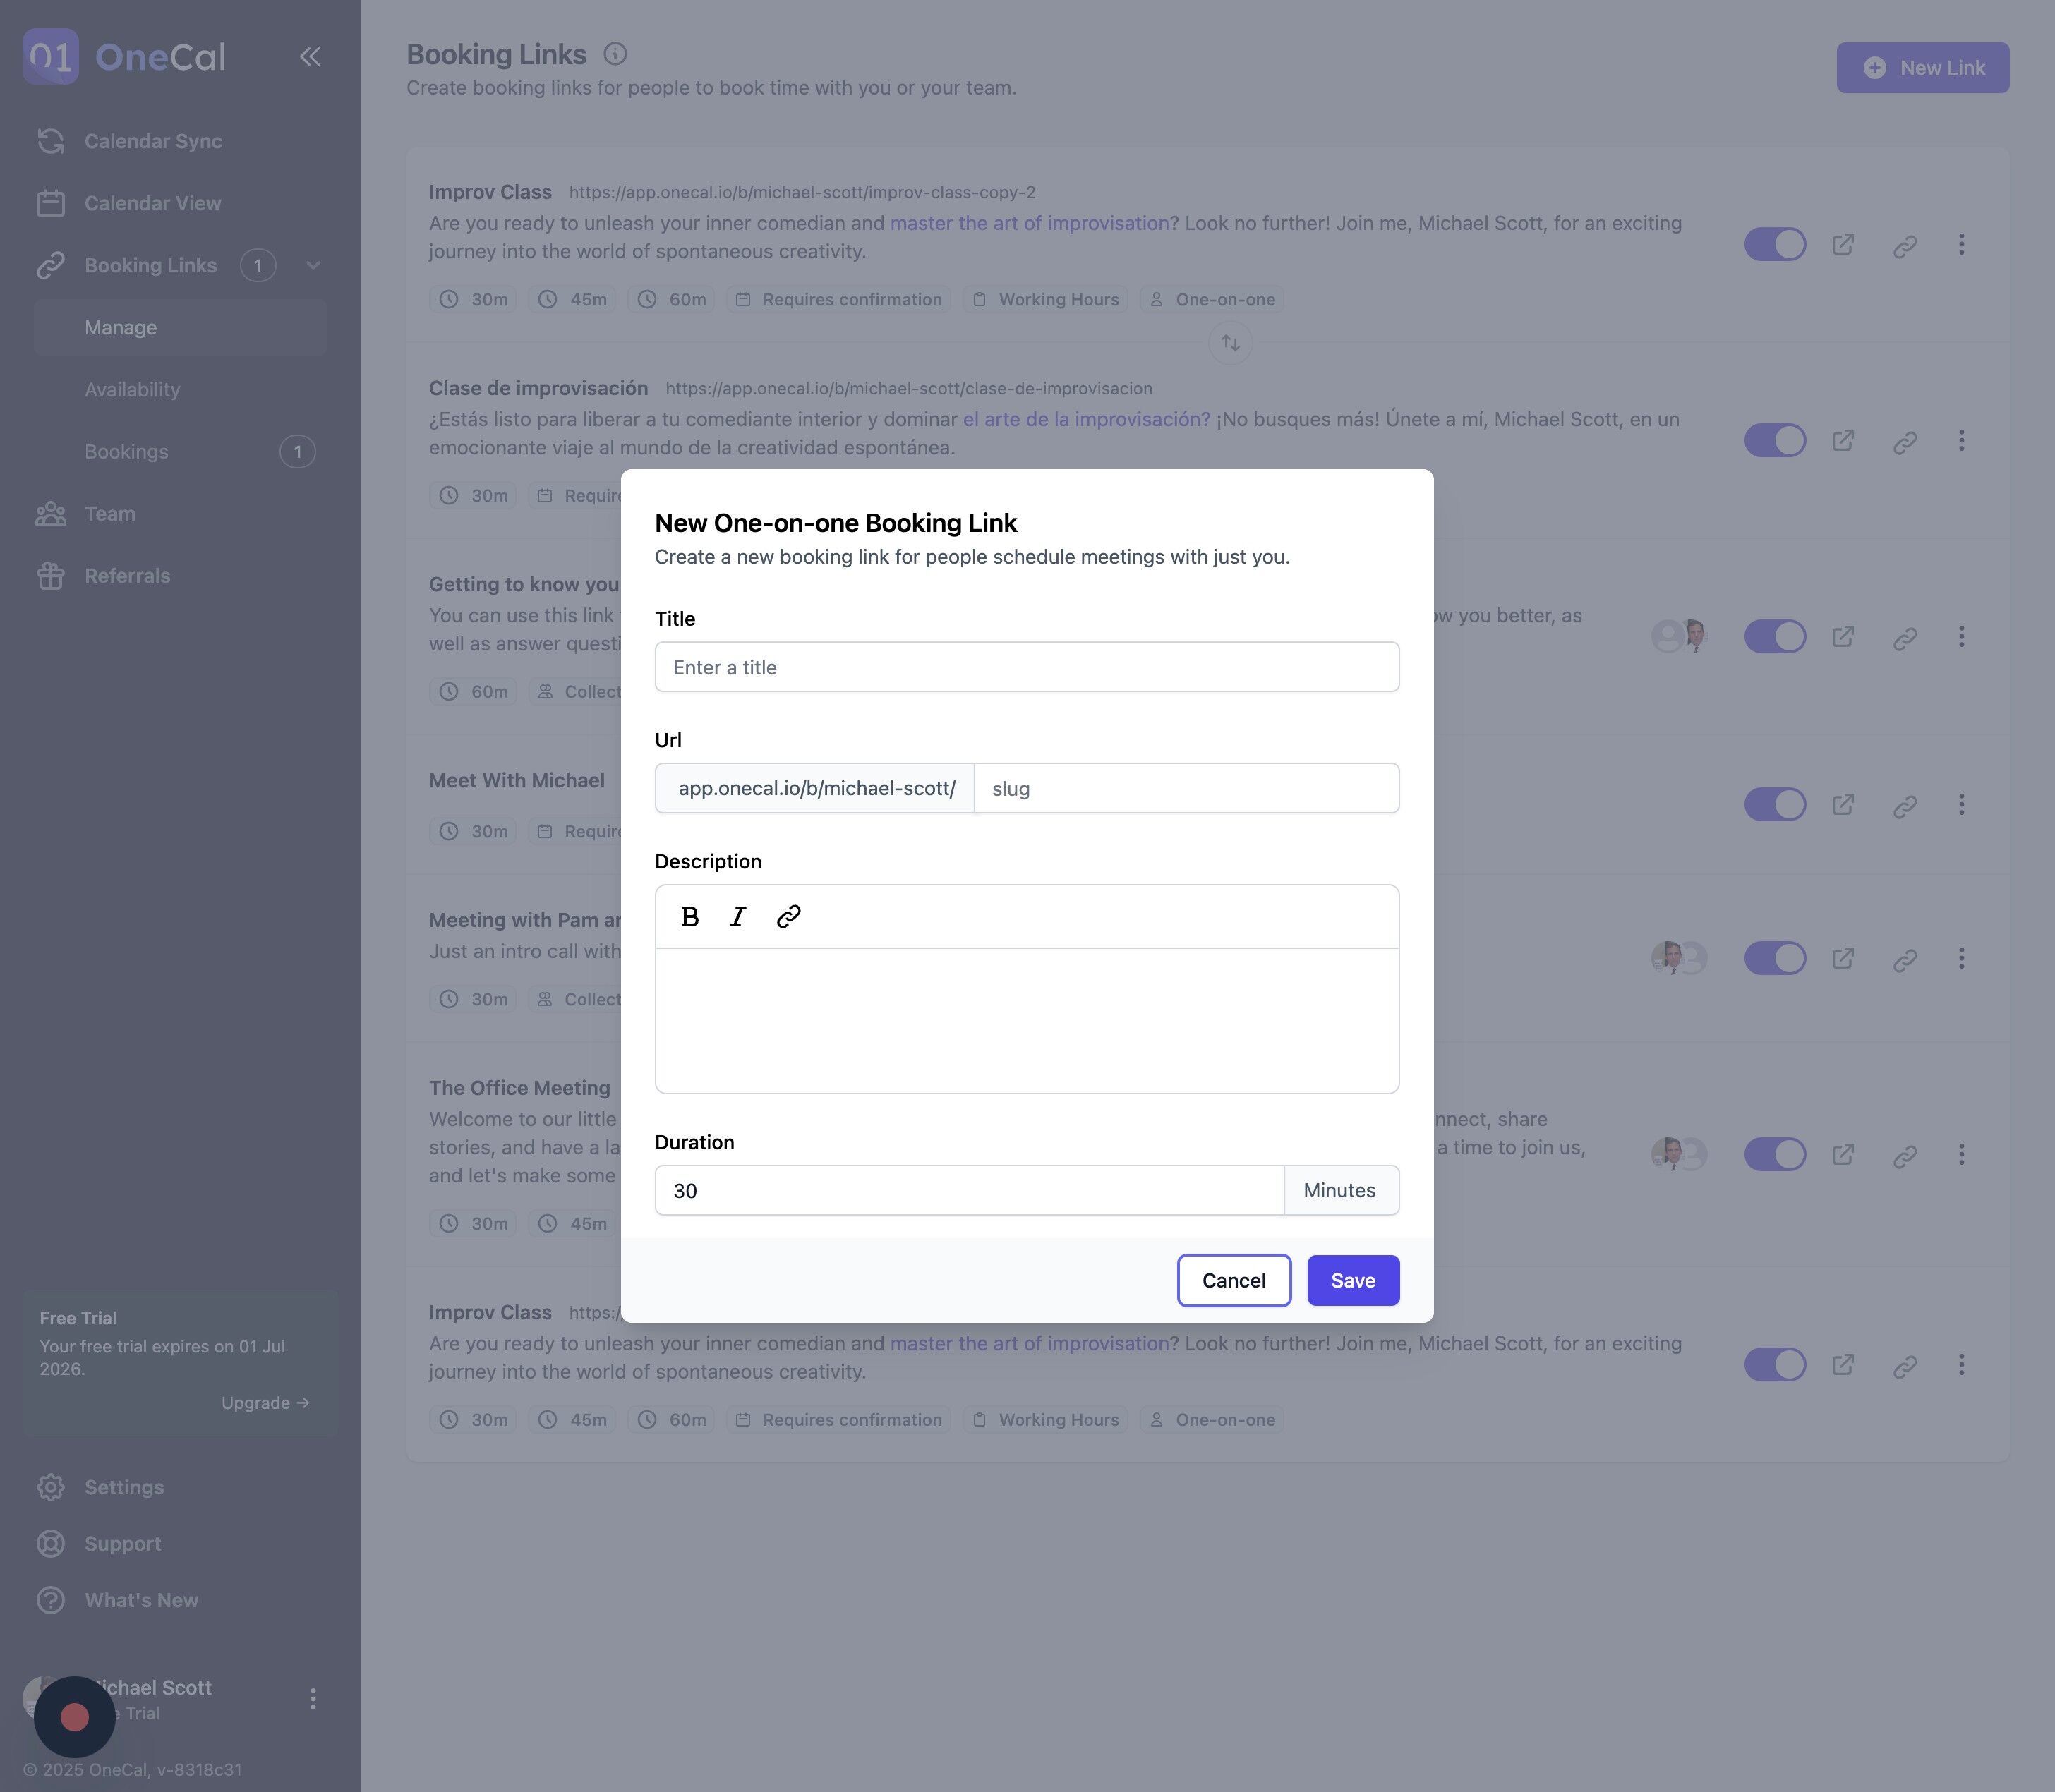
Task: Save the new booking link
Action: coord(1353,1281)
